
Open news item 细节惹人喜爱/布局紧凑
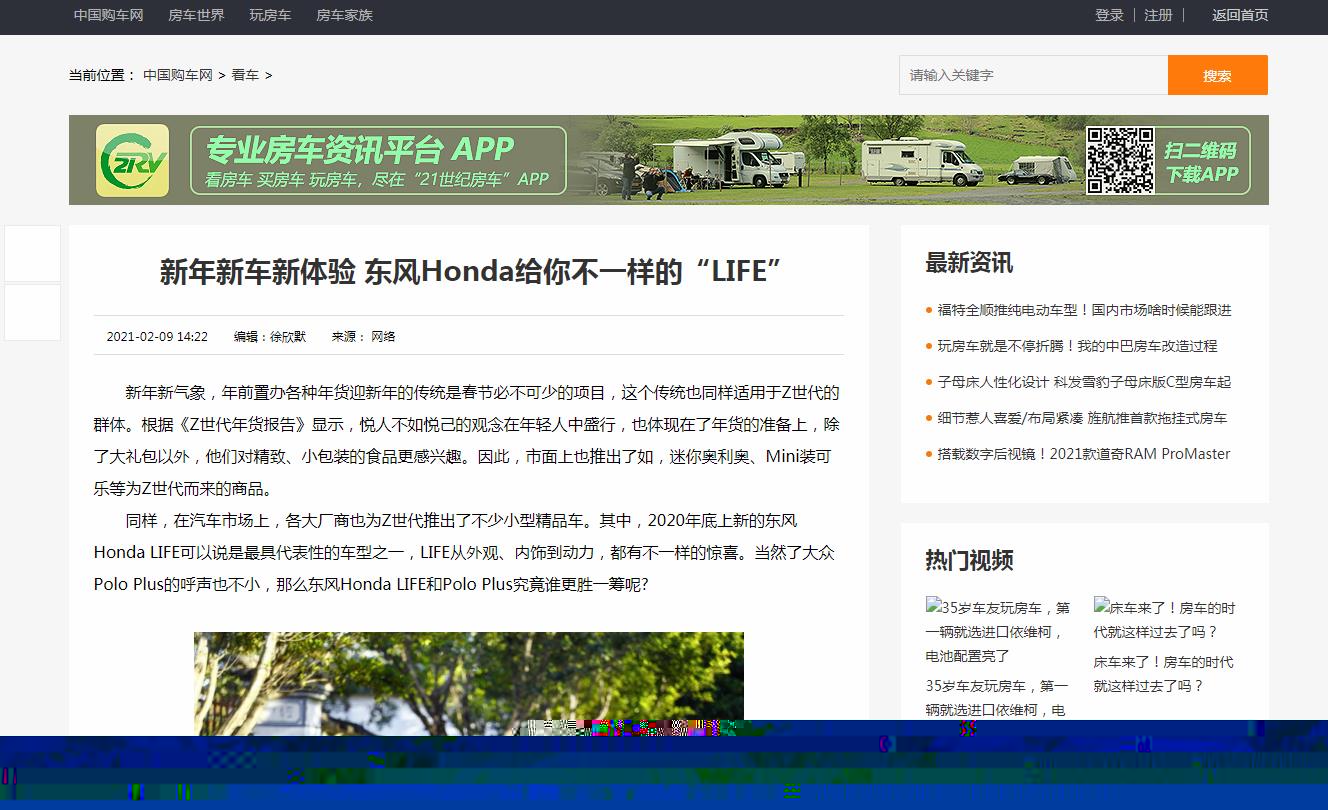[1082, 418]
